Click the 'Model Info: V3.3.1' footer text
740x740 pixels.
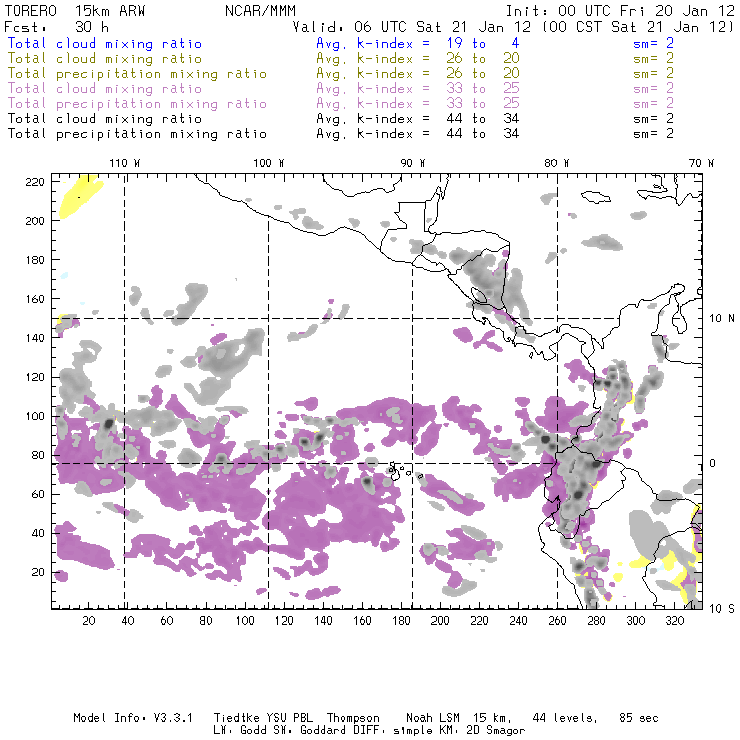[133, 718]
